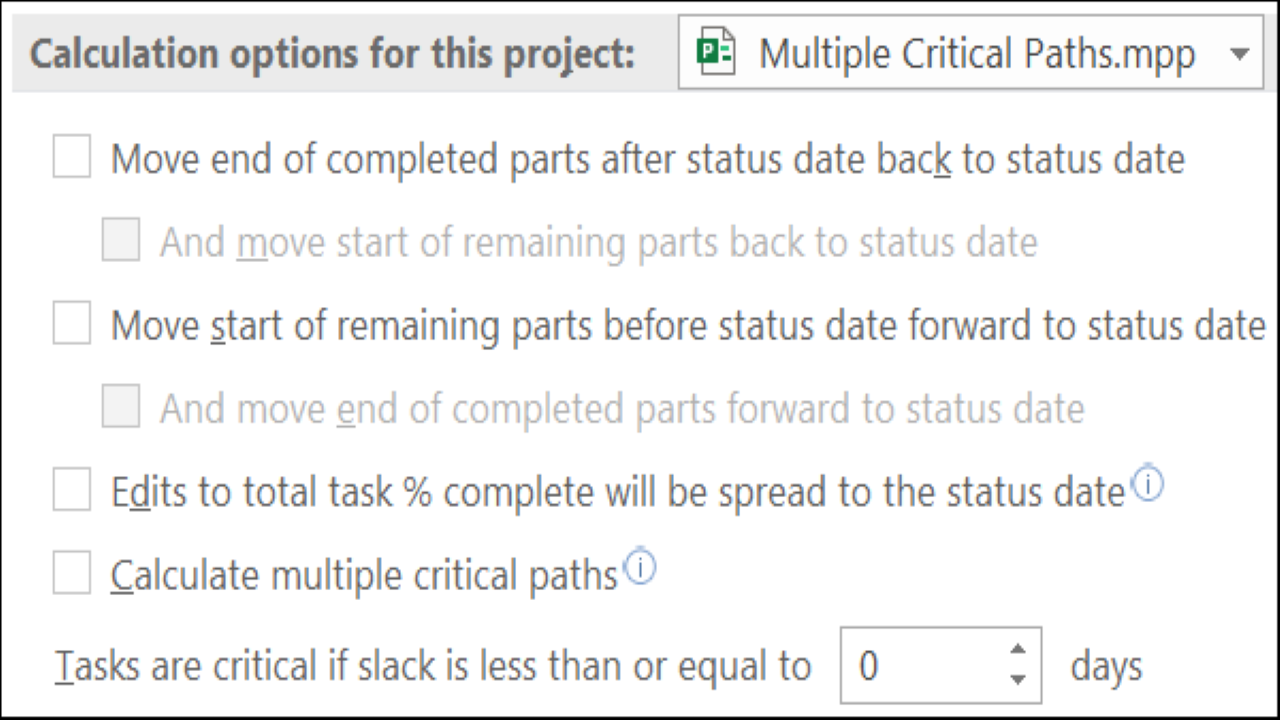Screen dimensions: 1280x720
Task: Click the 'Tasks are critical if slack' label
Action: point(432,666)
